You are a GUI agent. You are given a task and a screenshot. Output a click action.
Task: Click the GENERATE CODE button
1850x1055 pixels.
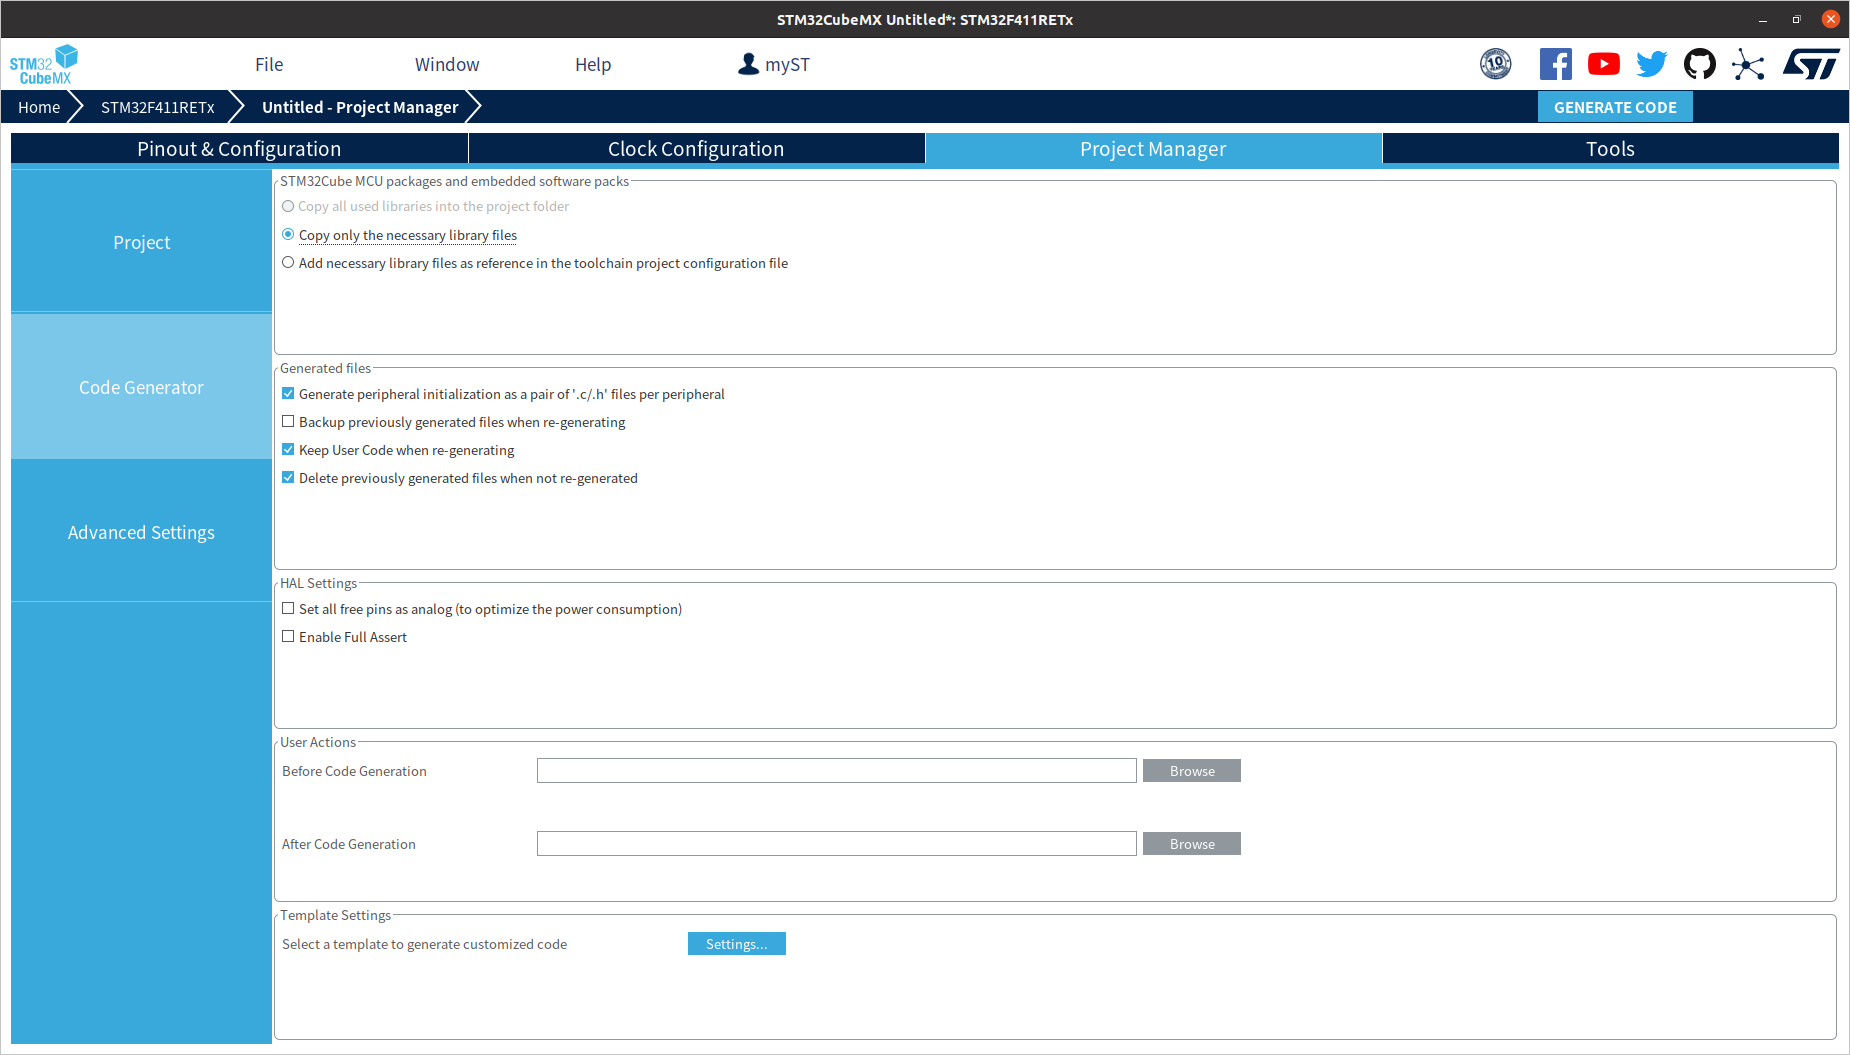coord(1615,107)
